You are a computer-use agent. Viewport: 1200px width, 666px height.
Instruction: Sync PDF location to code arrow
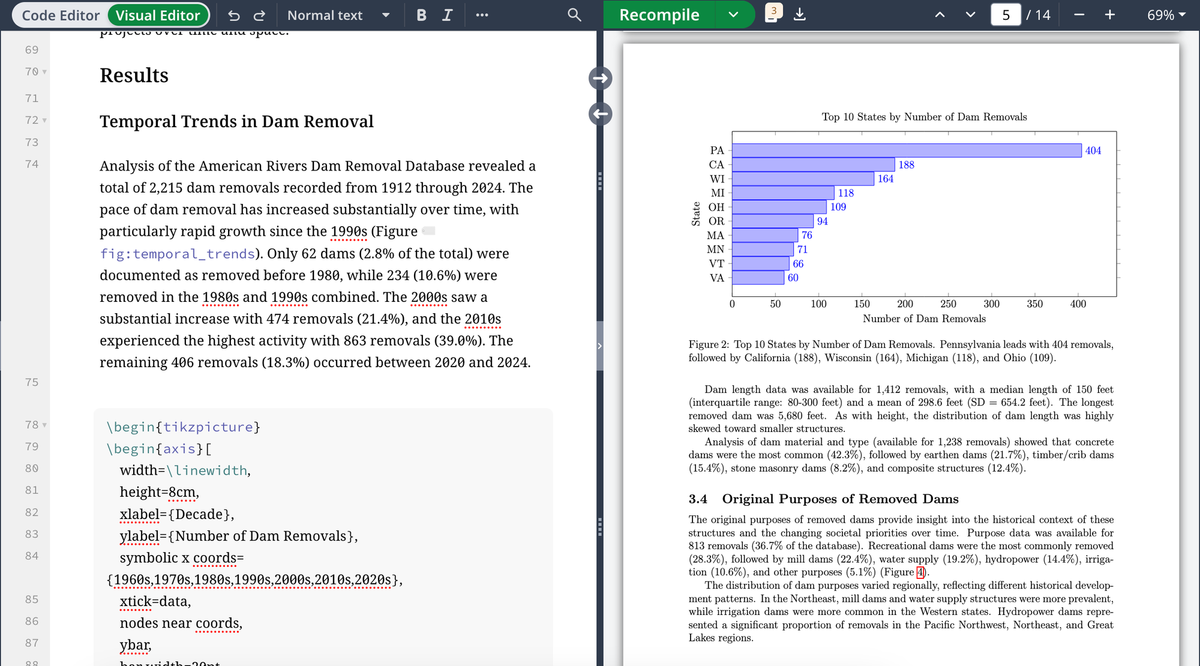pos(600,113)
